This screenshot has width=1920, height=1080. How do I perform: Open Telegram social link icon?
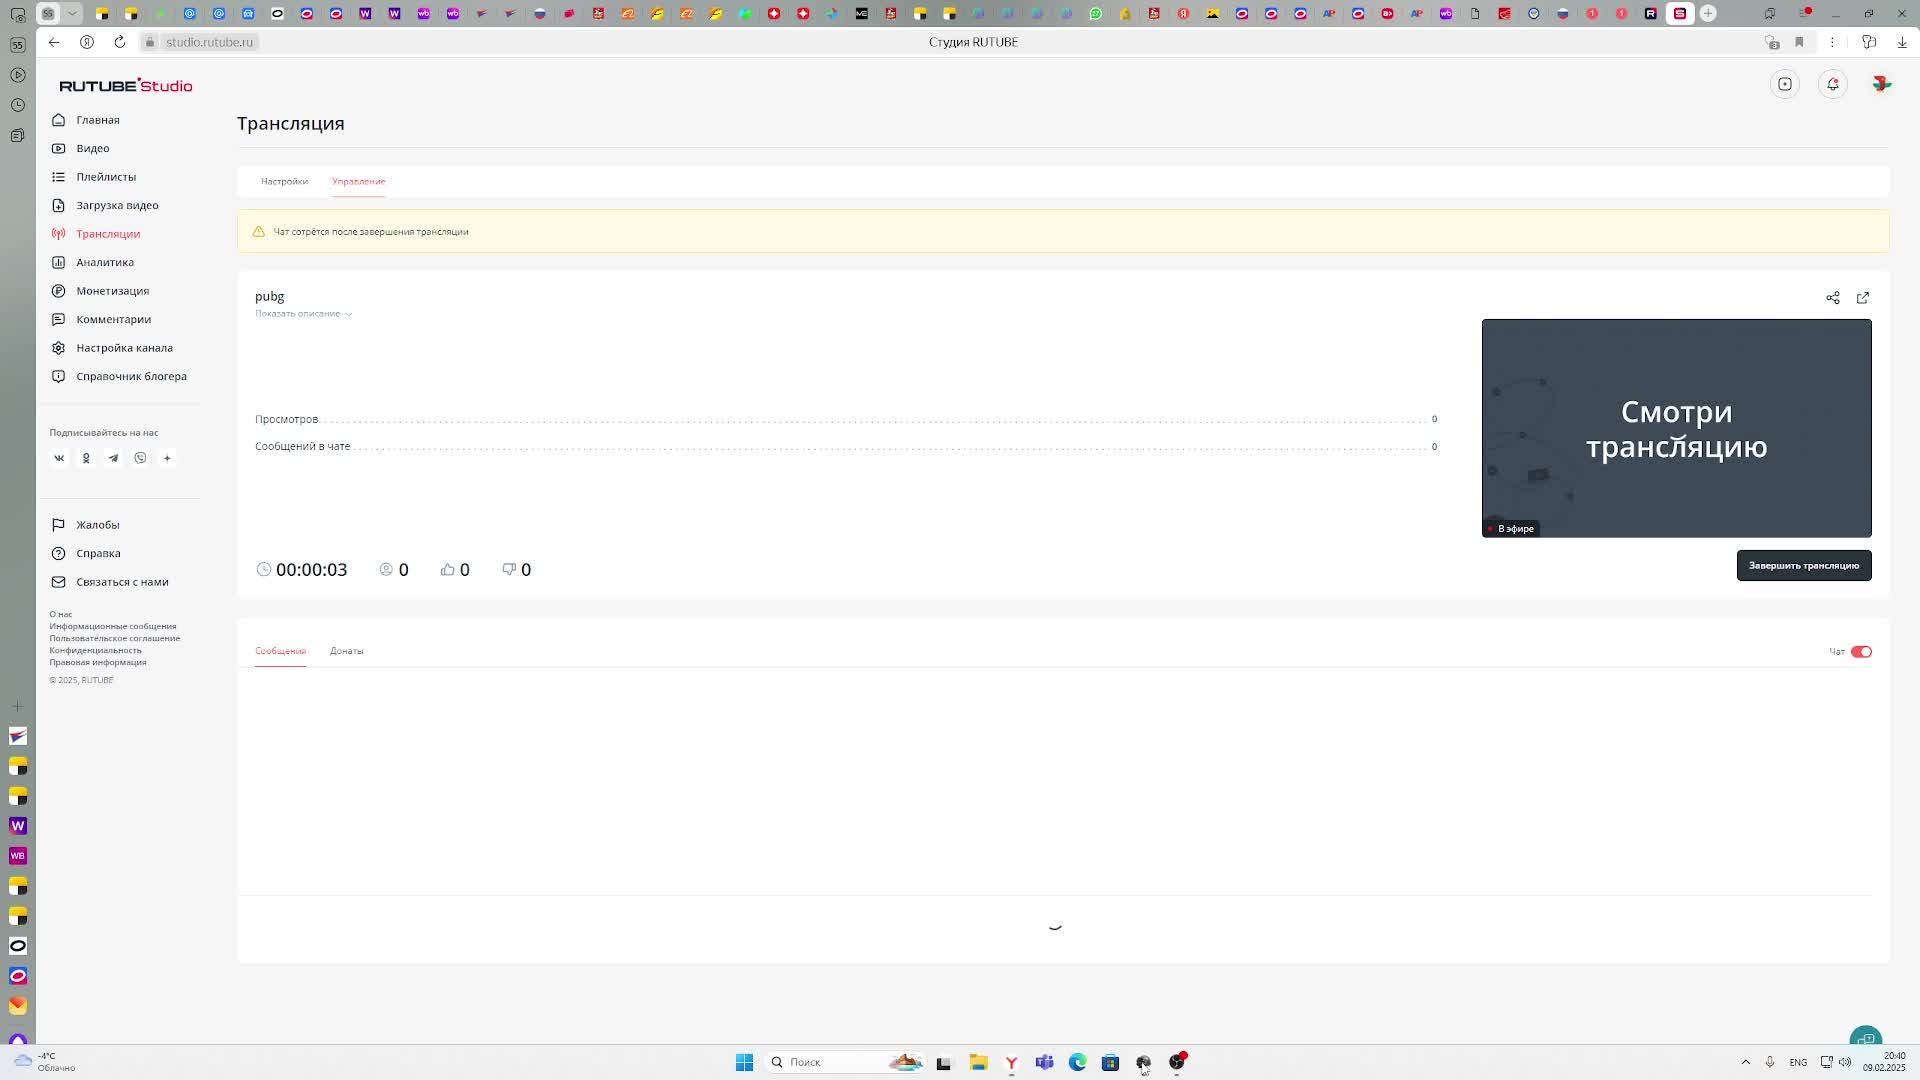113,458
